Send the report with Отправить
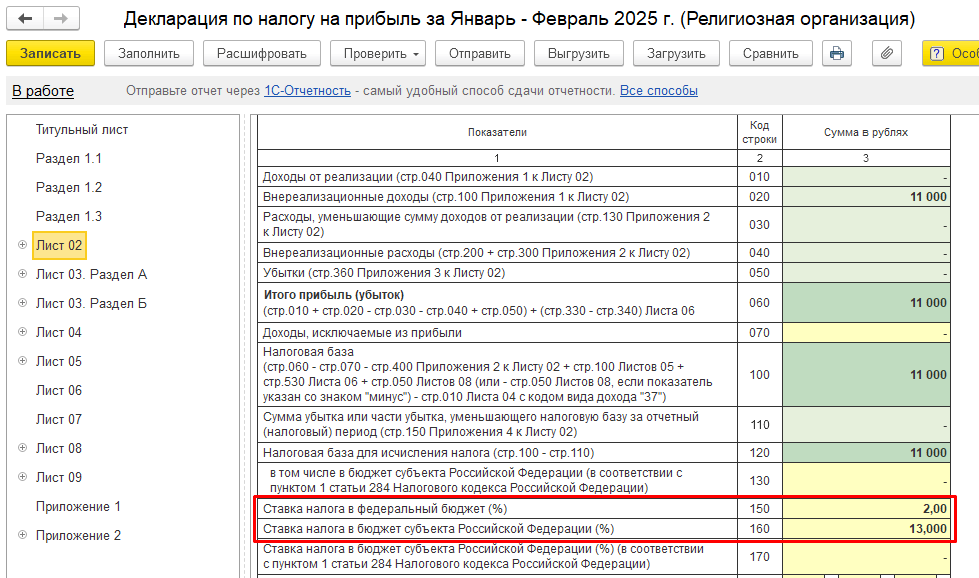This screenshot has height=578, width=979. (479, 53)
